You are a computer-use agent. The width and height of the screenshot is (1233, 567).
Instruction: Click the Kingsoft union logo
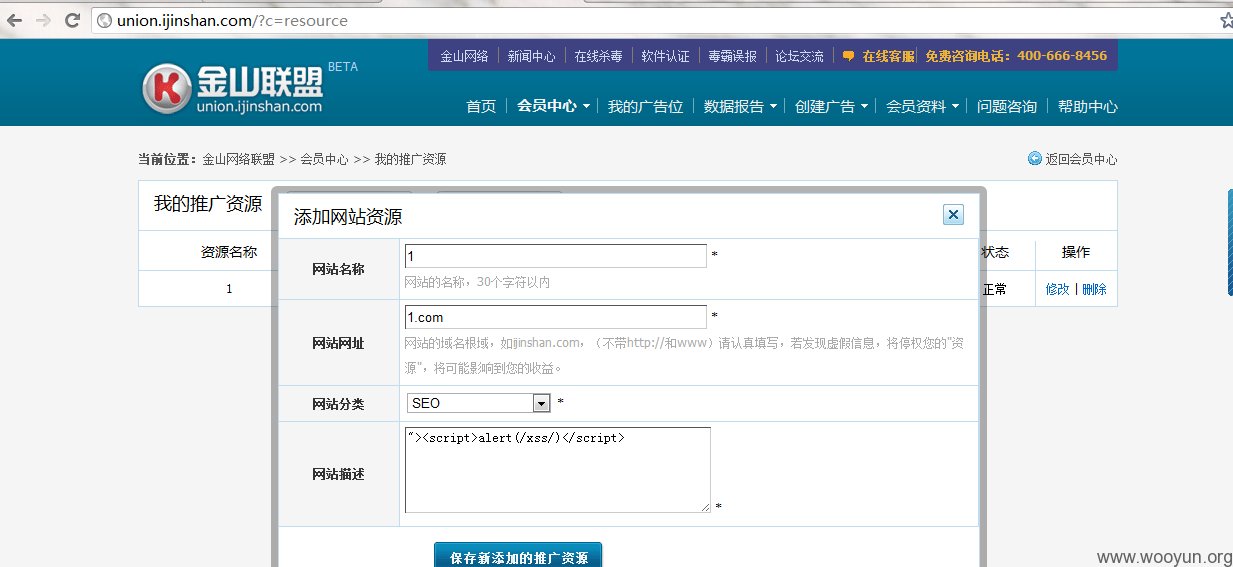pos(232,88)
